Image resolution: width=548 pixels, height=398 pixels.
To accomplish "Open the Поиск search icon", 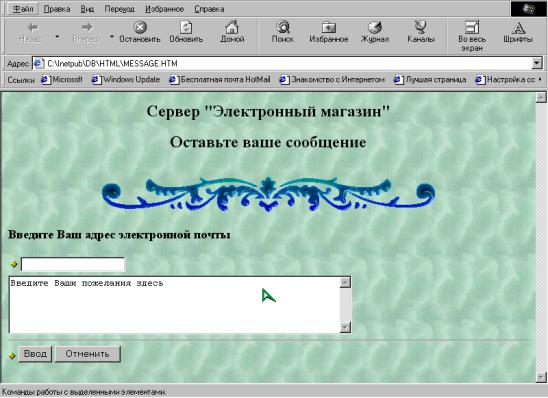I will click(283, 27).
